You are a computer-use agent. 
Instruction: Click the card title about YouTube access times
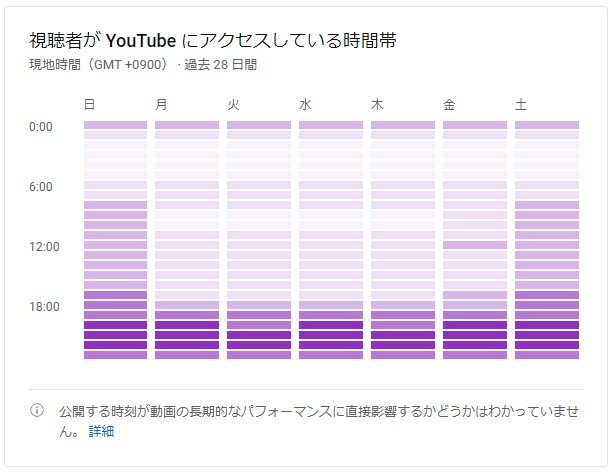tap(215, 41)
